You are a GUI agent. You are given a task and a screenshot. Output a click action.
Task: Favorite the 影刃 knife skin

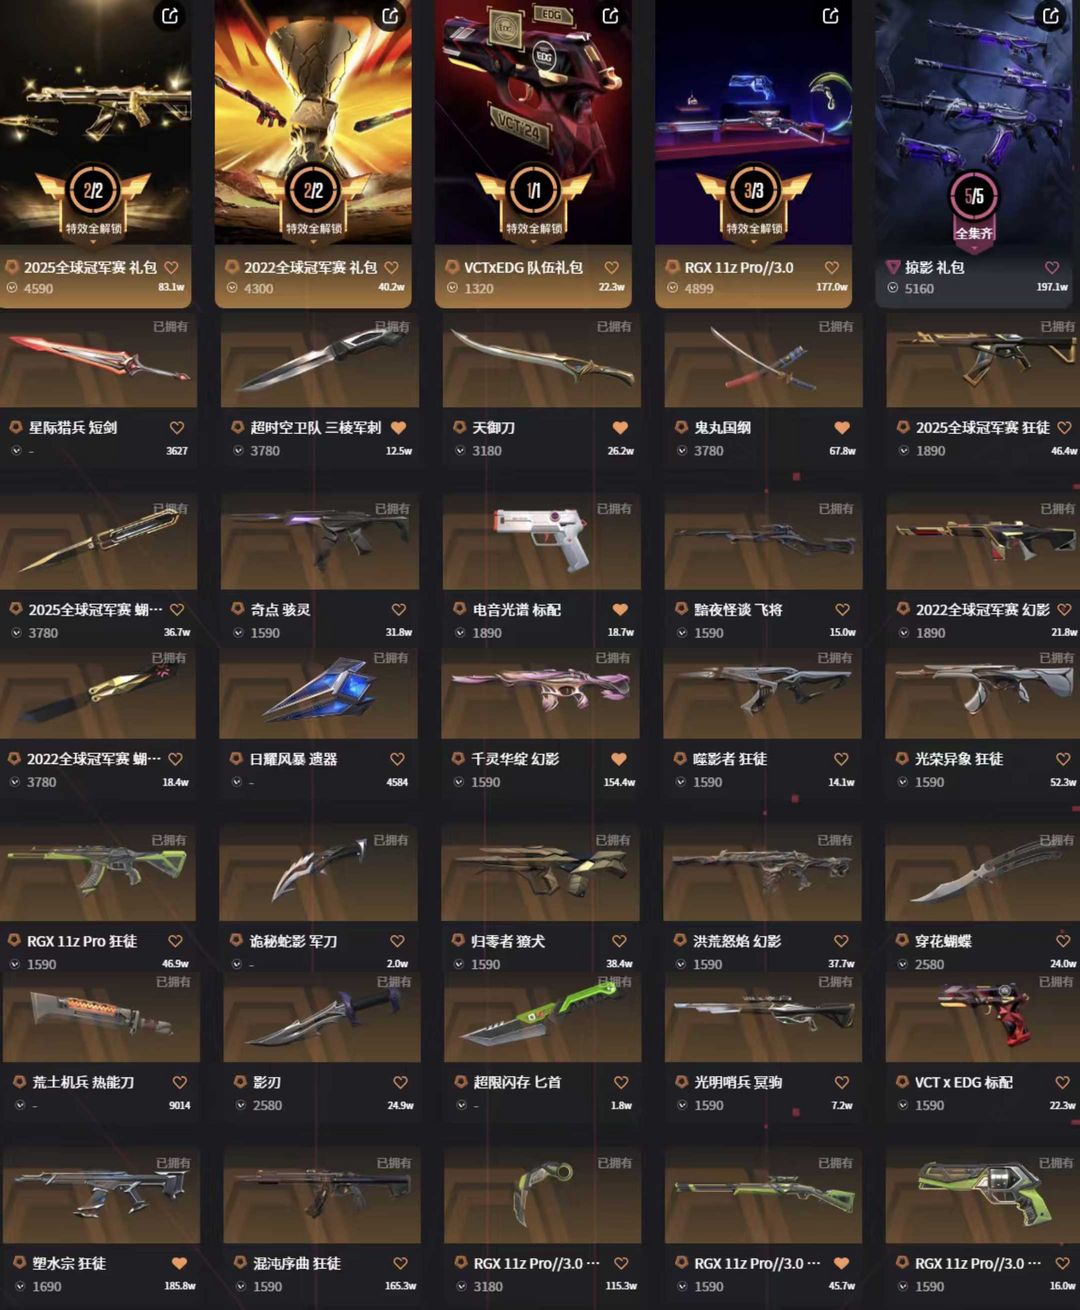point(400,1082)
